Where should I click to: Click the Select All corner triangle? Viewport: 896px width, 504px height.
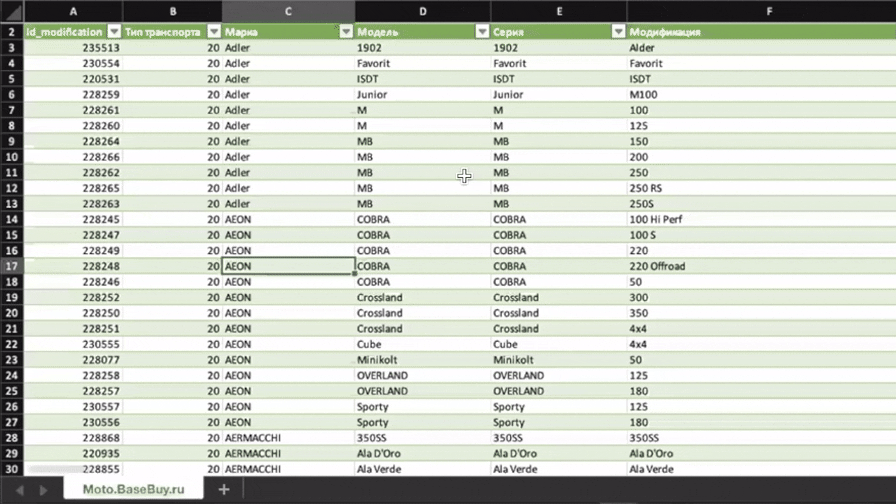12,11
